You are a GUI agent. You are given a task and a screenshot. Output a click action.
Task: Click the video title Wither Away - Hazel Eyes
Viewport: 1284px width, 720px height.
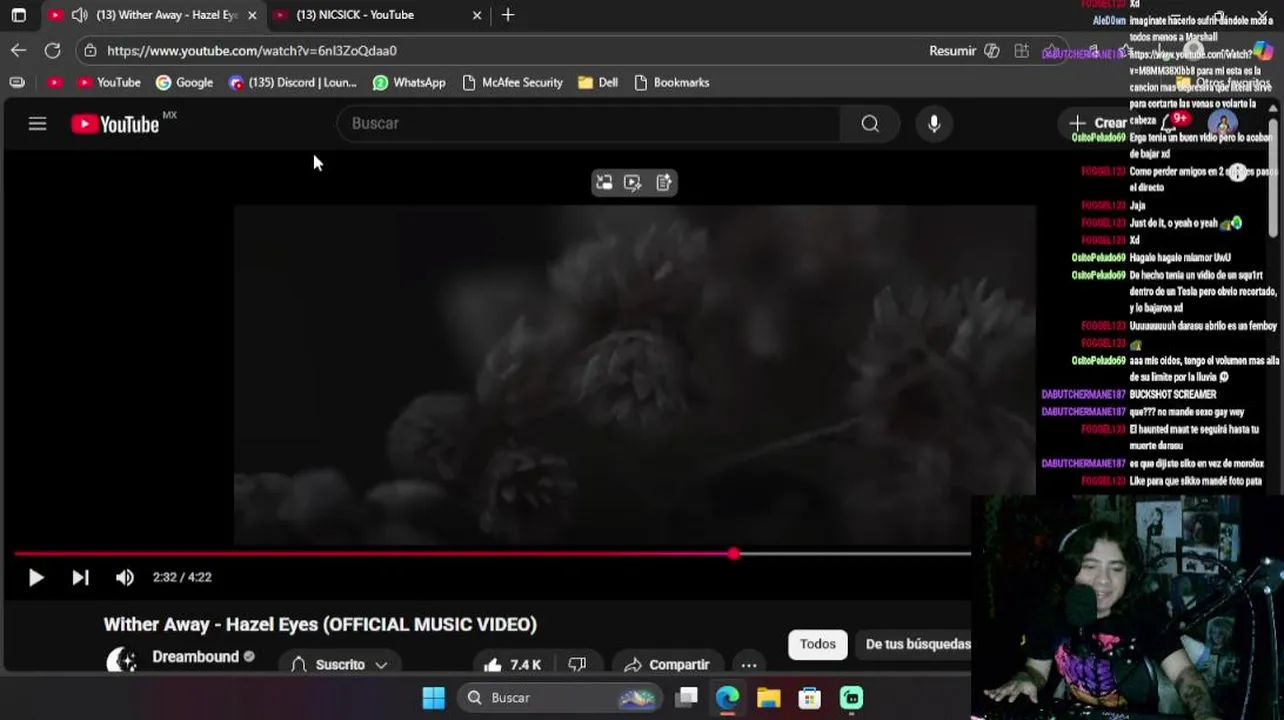coord(320,624)
